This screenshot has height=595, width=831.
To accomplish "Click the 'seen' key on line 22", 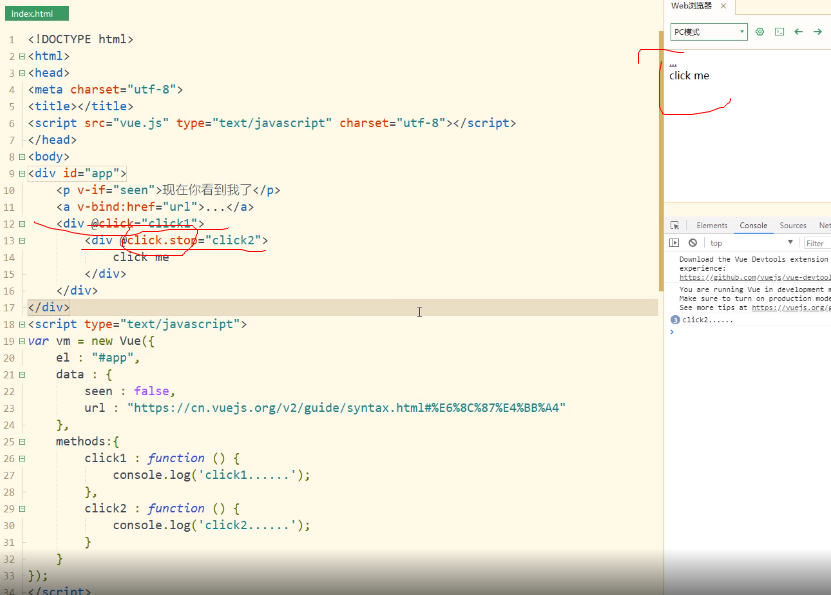I will [99, 391].
